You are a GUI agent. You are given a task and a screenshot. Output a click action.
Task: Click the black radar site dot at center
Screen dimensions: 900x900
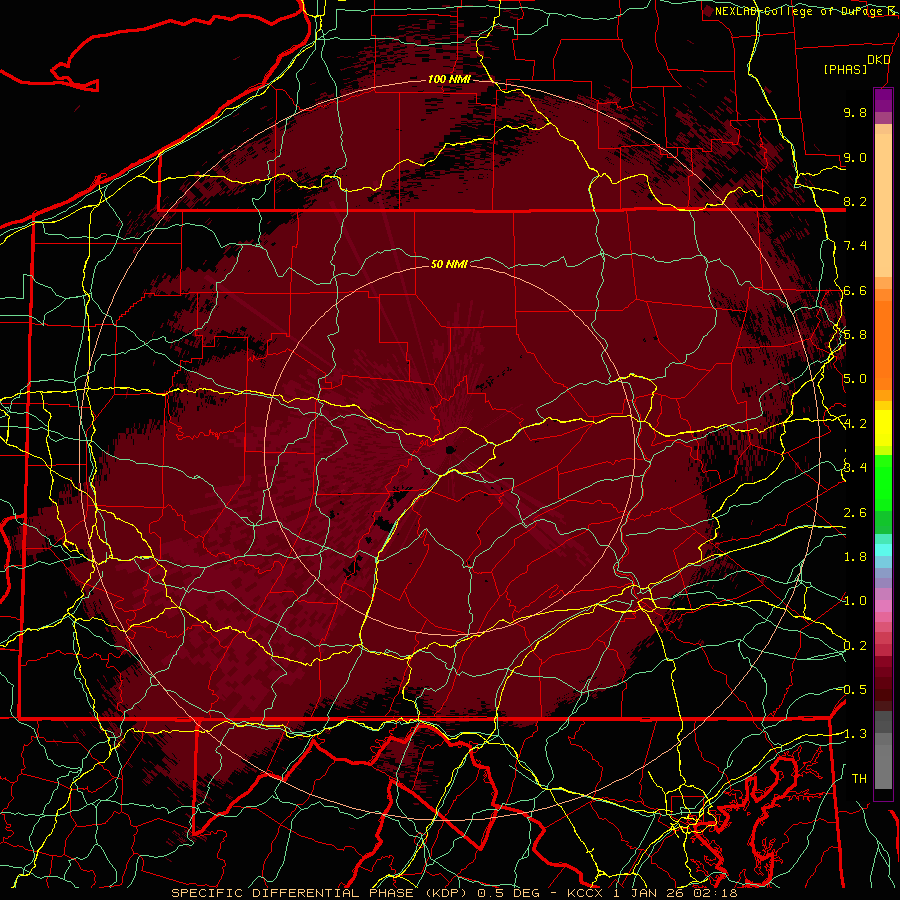tap(450, 450)
